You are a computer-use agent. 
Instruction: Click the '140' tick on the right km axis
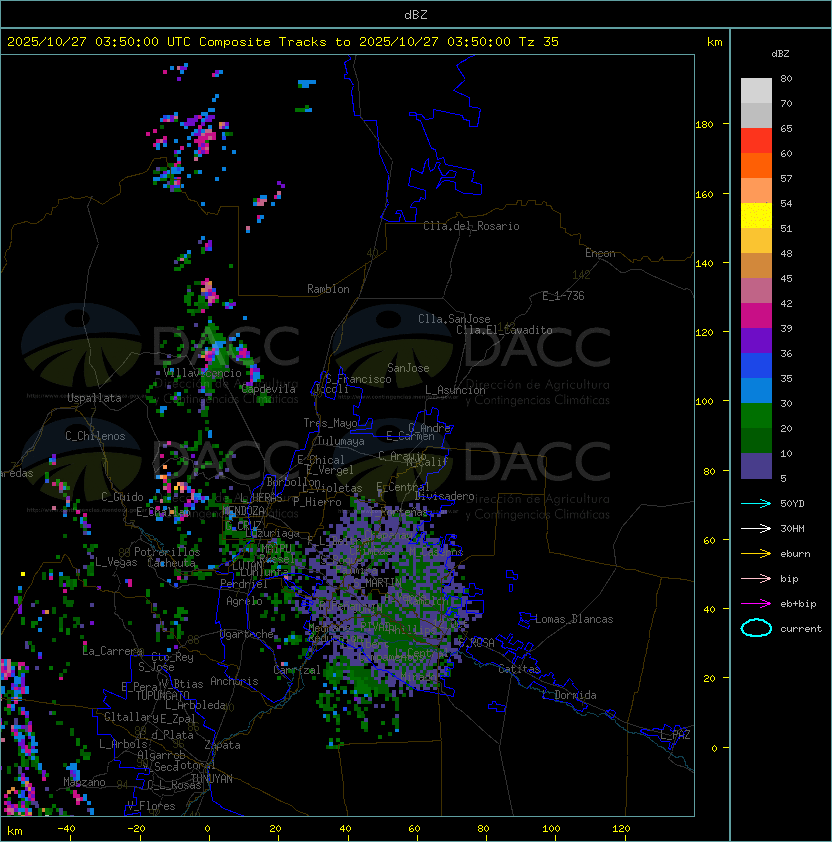704,264
